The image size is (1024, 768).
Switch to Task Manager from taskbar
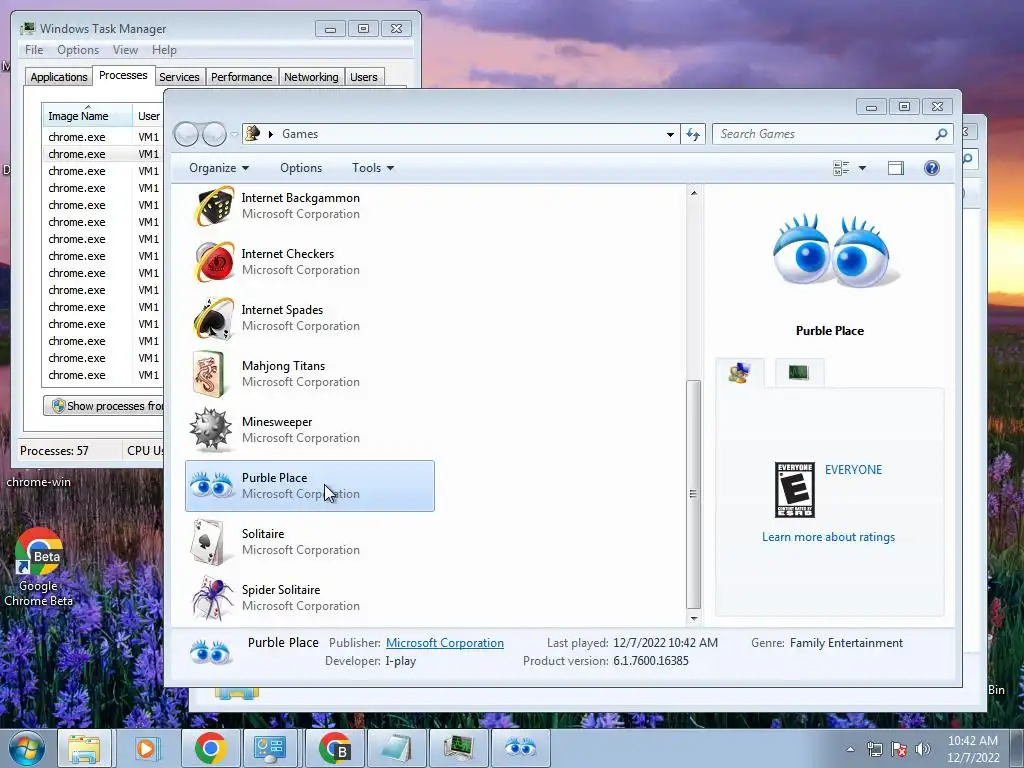coord(458,749)
